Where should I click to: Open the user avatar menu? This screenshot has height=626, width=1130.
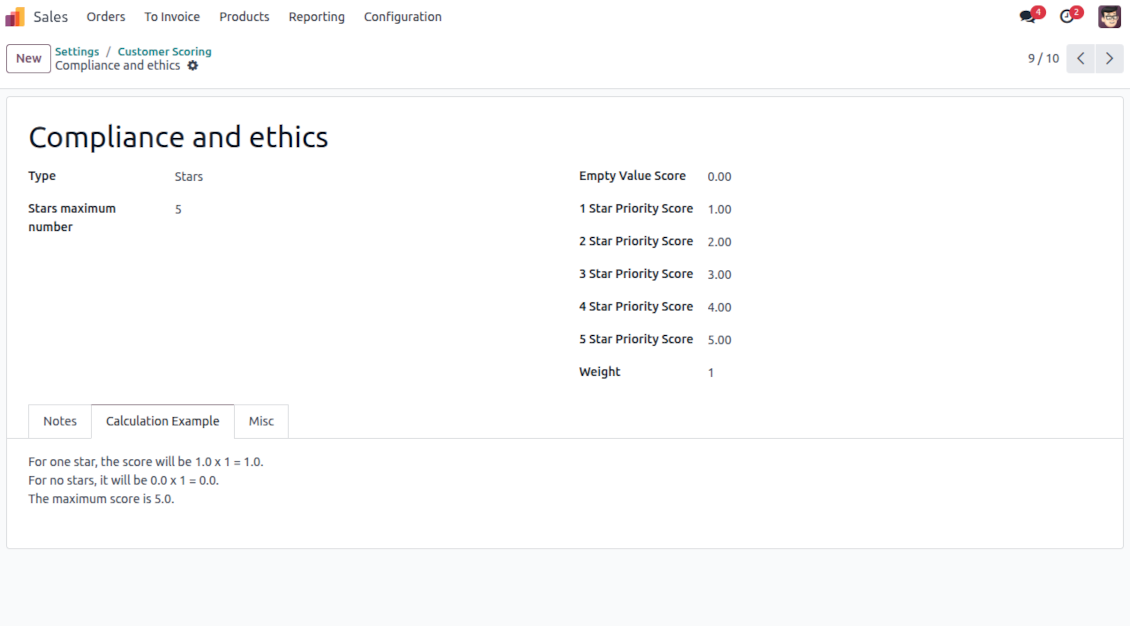(x=1109, y=17)
